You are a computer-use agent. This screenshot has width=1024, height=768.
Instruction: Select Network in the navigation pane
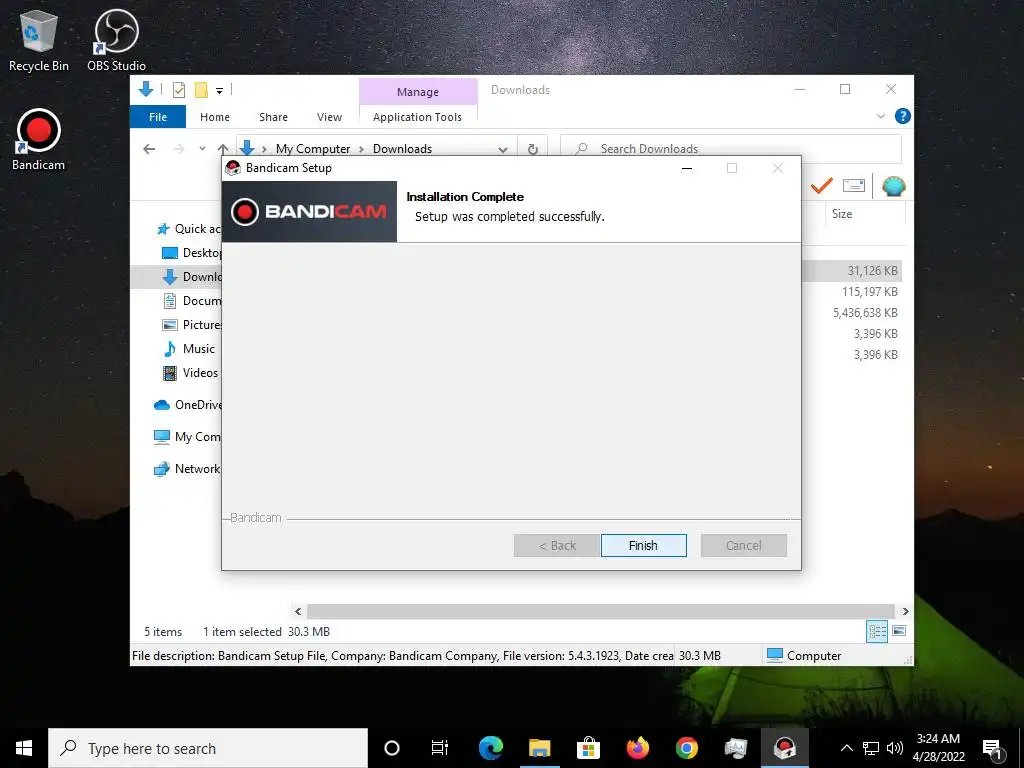tap(187, 469)
